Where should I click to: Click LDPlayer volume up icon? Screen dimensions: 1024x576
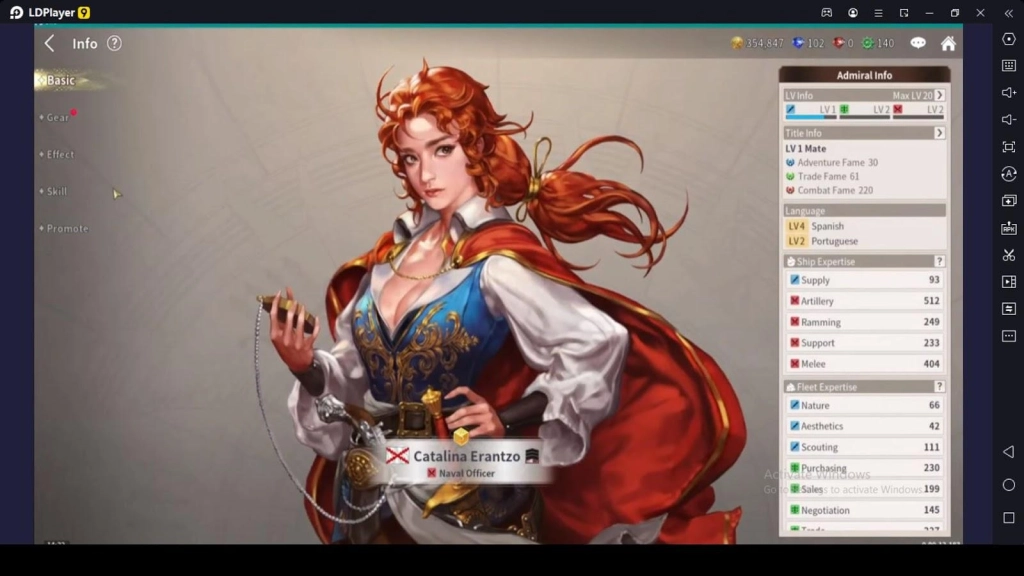click(1008, 92)
